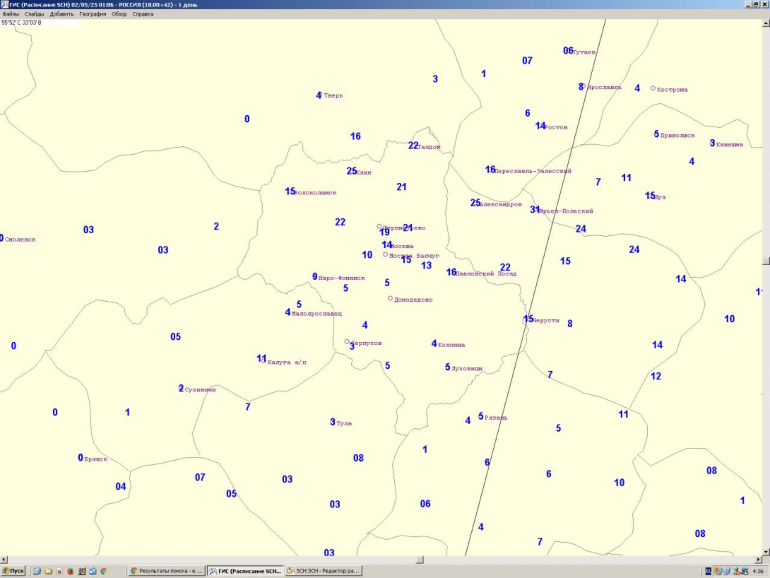This screenshot has height=578, width=770.
Task: Select the Домодедово station circle on map
Action: [390, 298]
